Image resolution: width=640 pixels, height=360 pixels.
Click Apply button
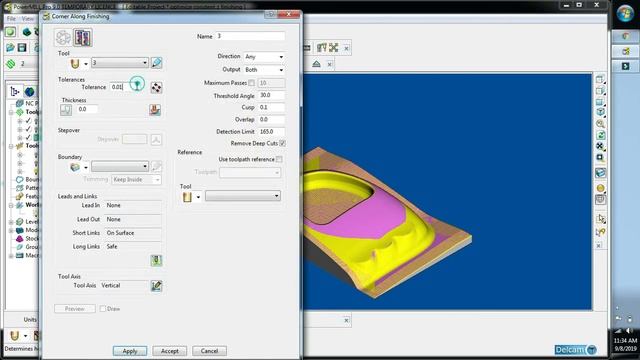coord(130,351)
